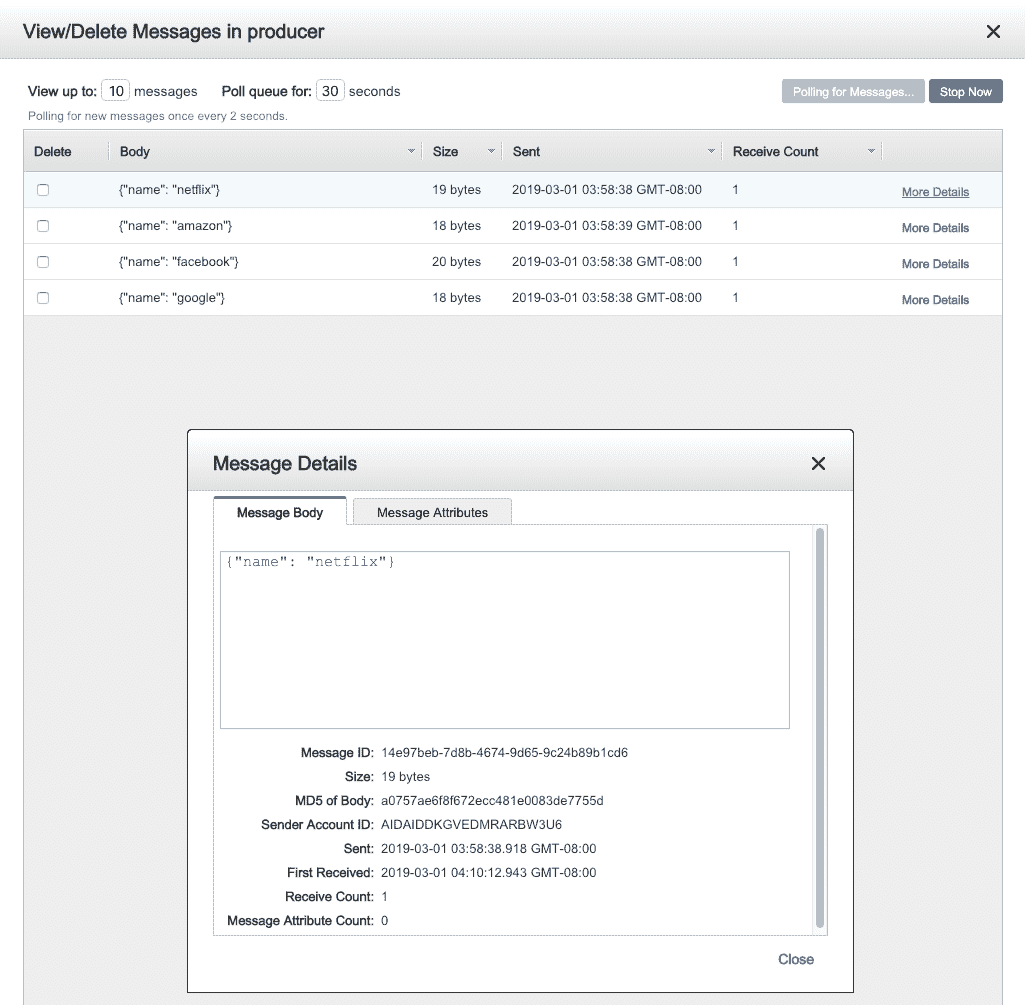This screenshot has width=1025, height=1005.
Task: Open More Details for the google message
Action: pos(935,299)
